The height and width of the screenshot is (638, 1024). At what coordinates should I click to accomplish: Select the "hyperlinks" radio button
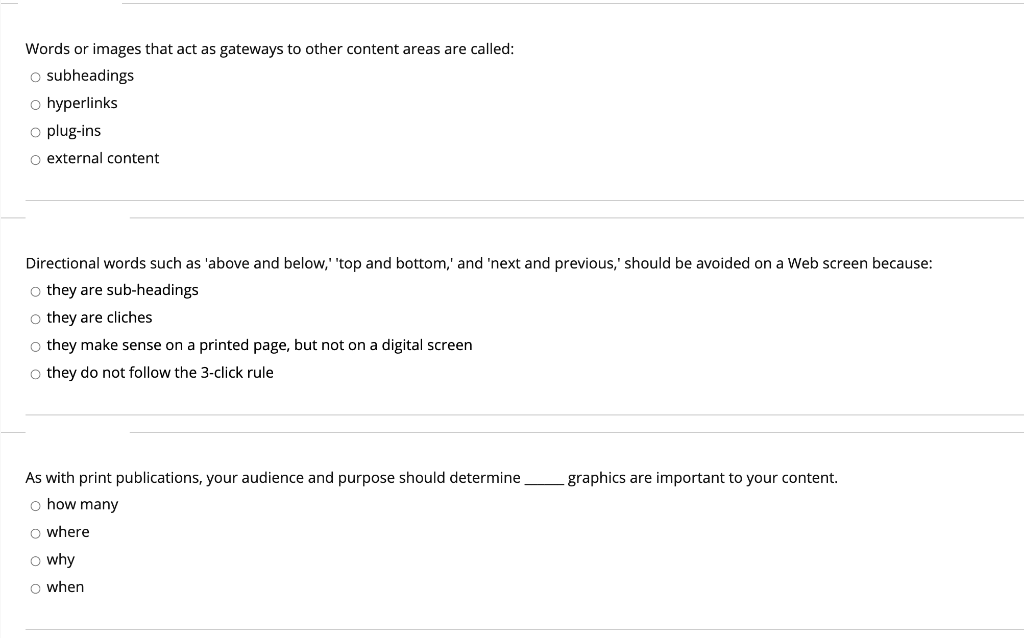[35, 103]
